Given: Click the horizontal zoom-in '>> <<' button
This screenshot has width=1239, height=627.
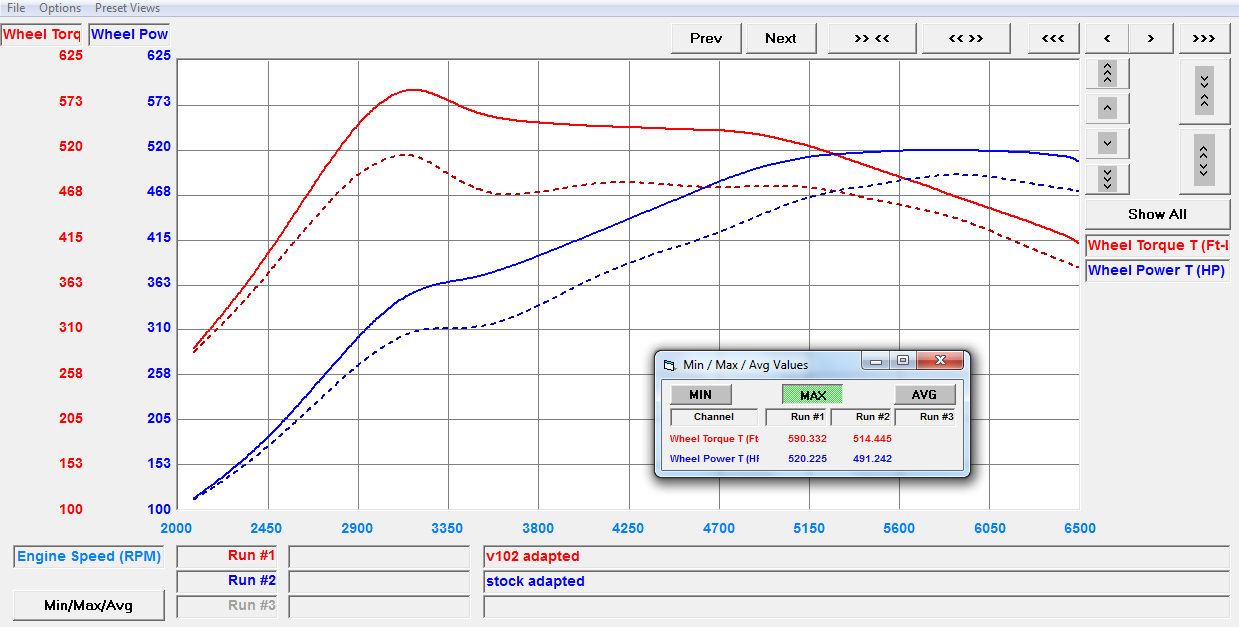Looking at the screenshot, I should pos(872,38).
